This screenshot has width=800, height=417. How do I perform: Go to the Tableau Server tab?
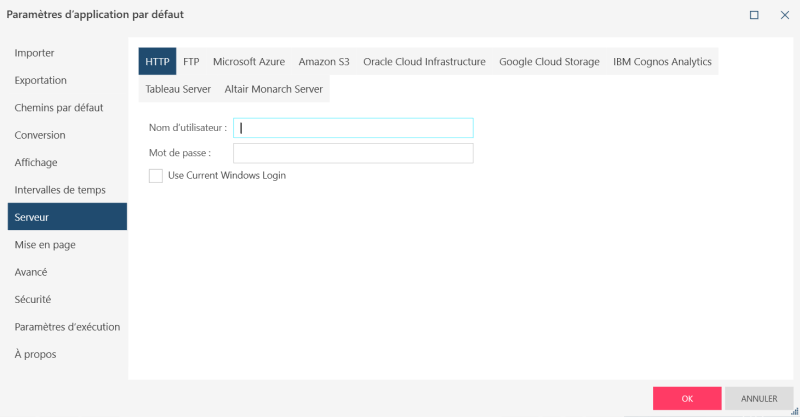point(178,89)
